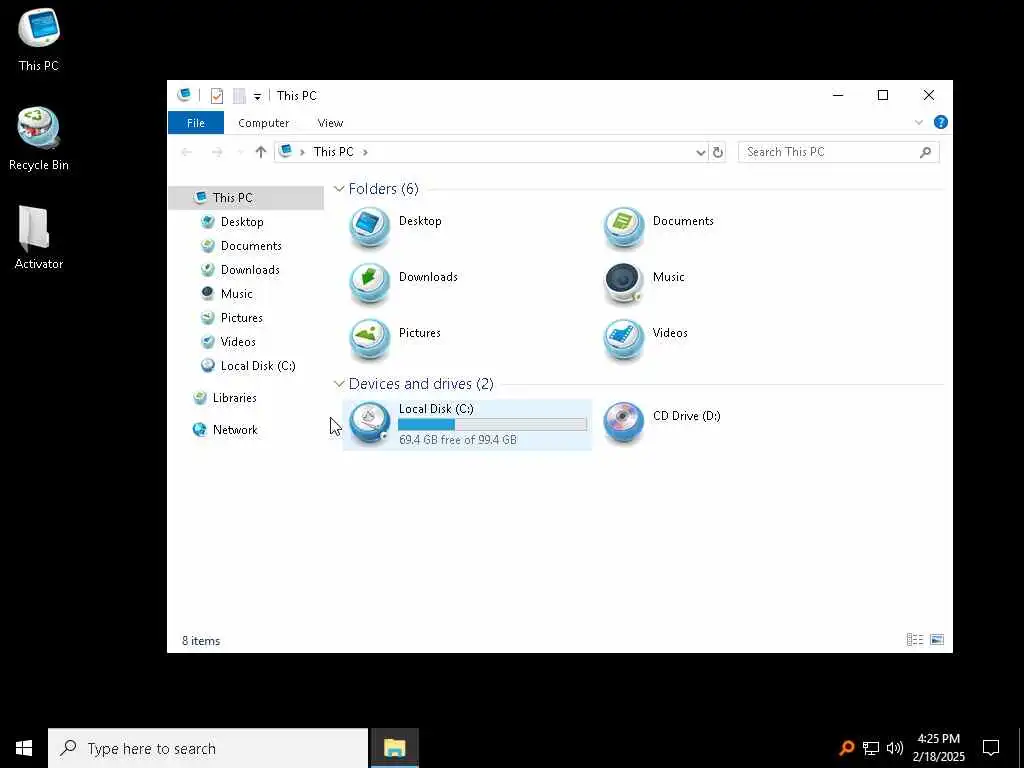Open the Recent locations dropdown arrow
This screenshot has height=768, width=1024.
click(x=240, y=152)
